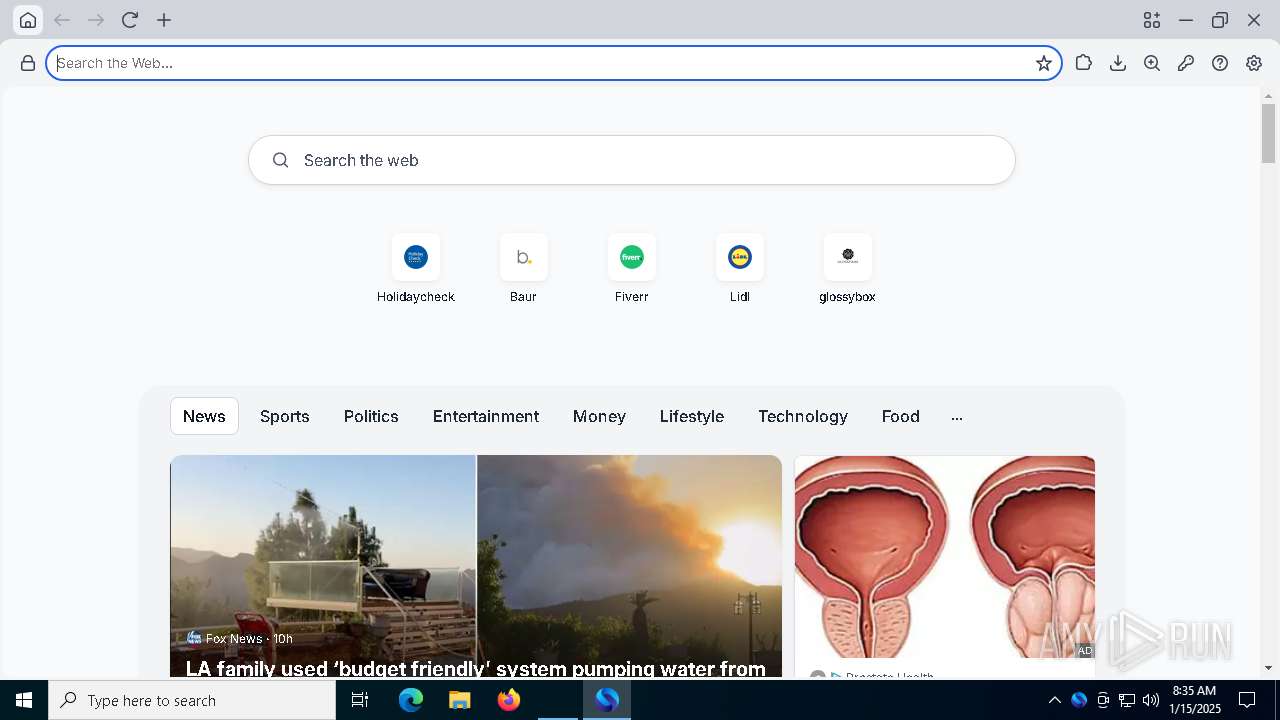The height and width of the screenshot is (720, 1280).
Task: Open the extensions puzzle icon
Action: [x=1084, y=63]
